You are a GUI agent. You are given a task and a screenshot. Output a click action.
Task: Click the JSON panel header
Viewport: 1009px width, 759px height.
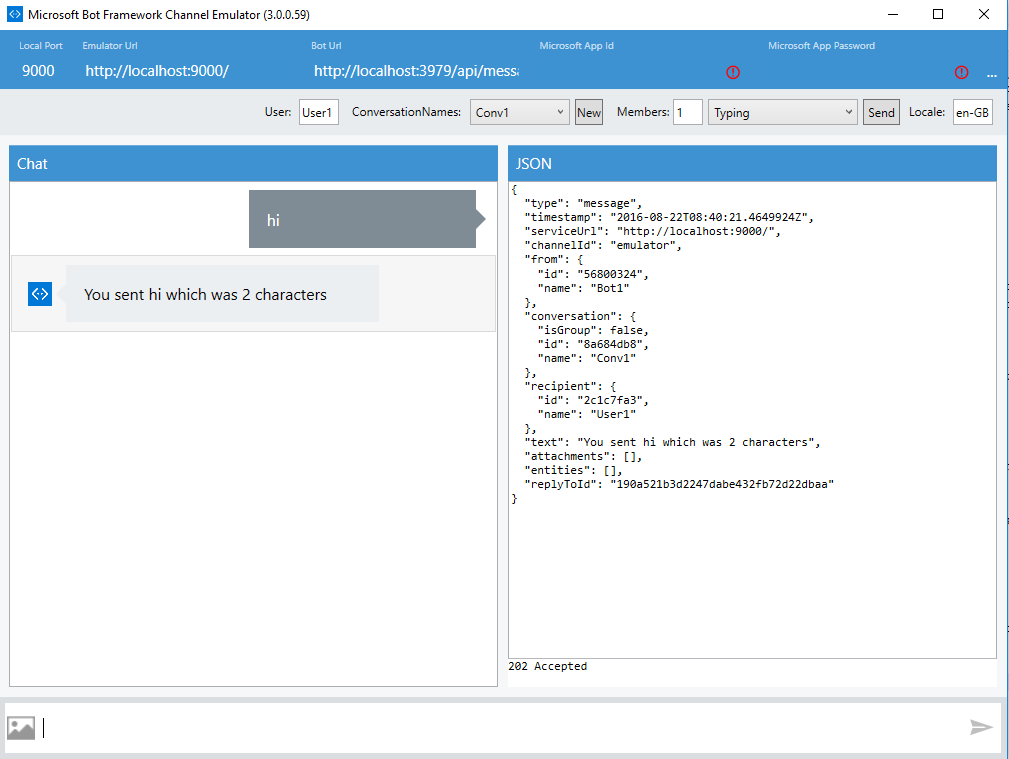coord(752,164)
